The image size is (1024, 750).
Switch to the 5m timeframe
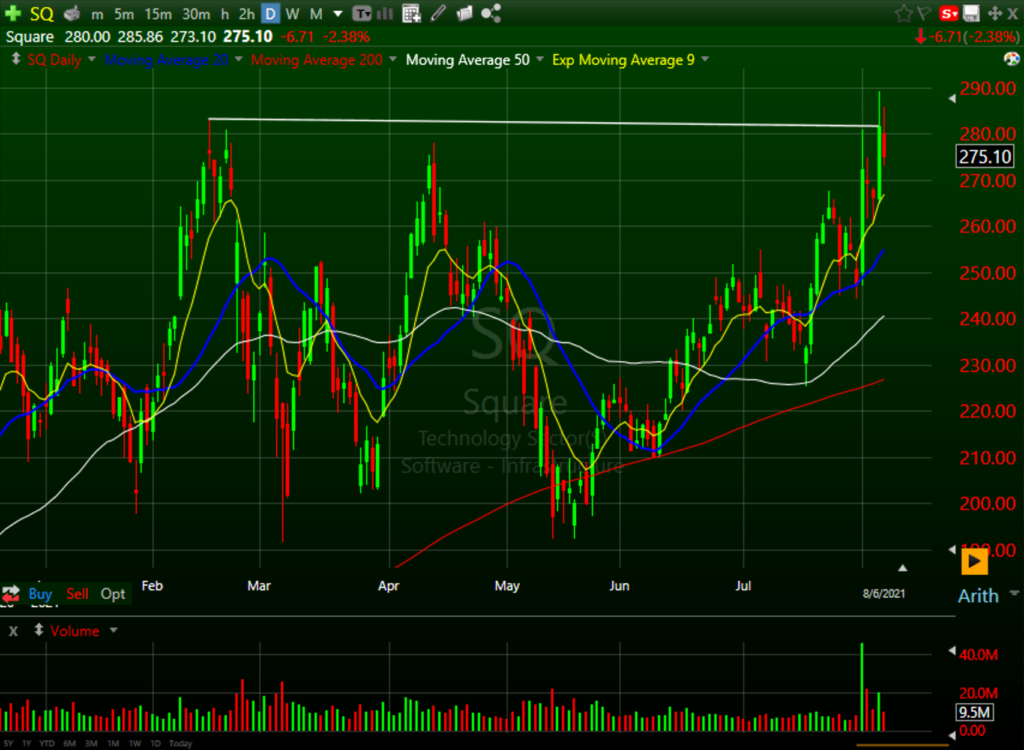(x=124, y=14)
